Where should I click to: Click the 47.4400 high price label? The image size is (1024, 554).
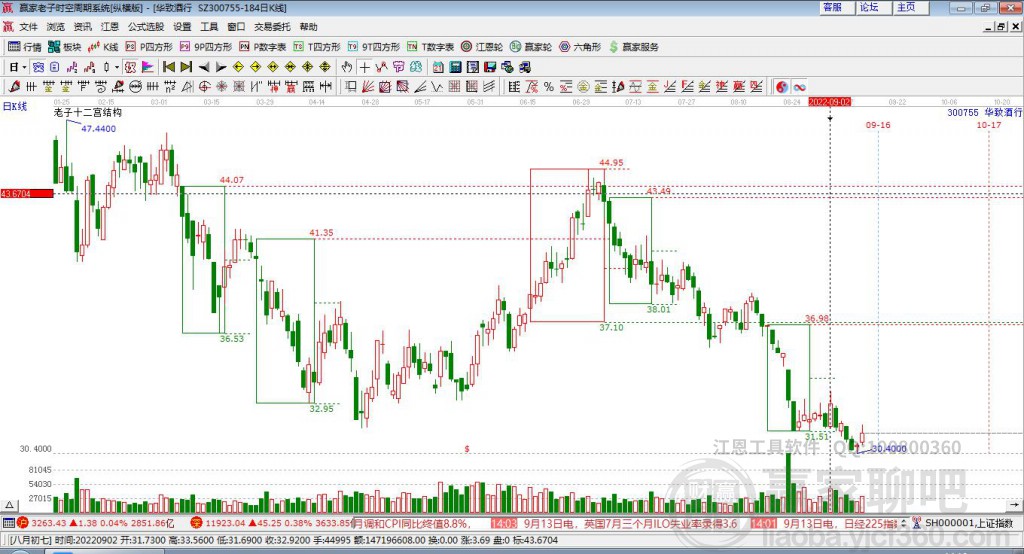pyautogui.click(x=99, y=129)
